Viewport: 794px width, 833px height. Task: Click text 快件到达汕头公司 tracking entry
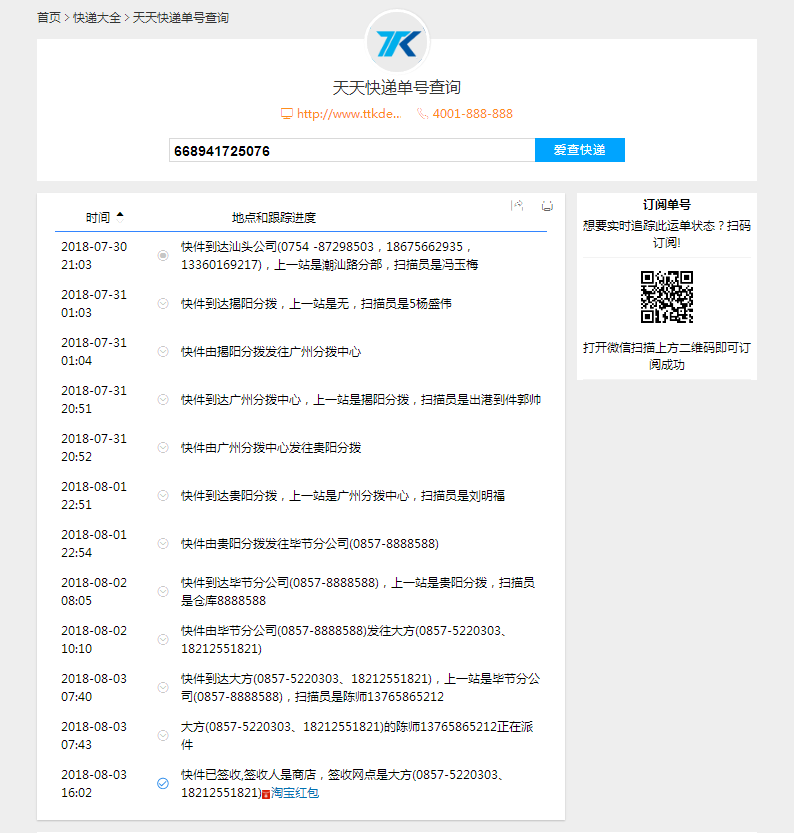coord(329,256)
